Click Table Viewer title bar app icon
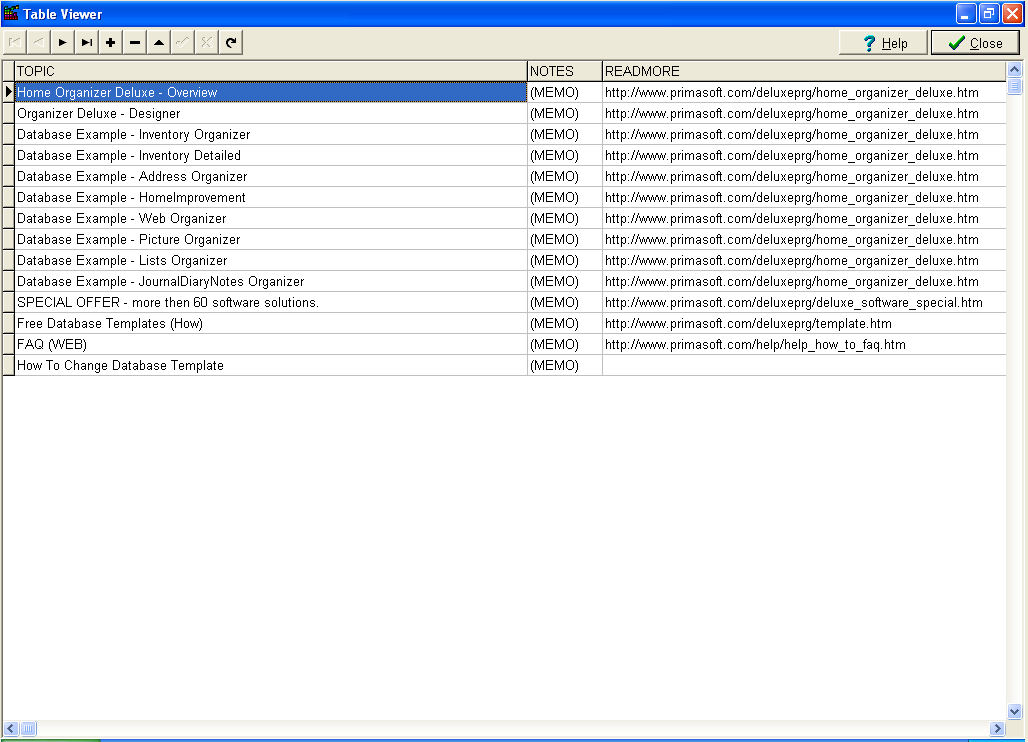1028x742 pixels. [11, 13]
